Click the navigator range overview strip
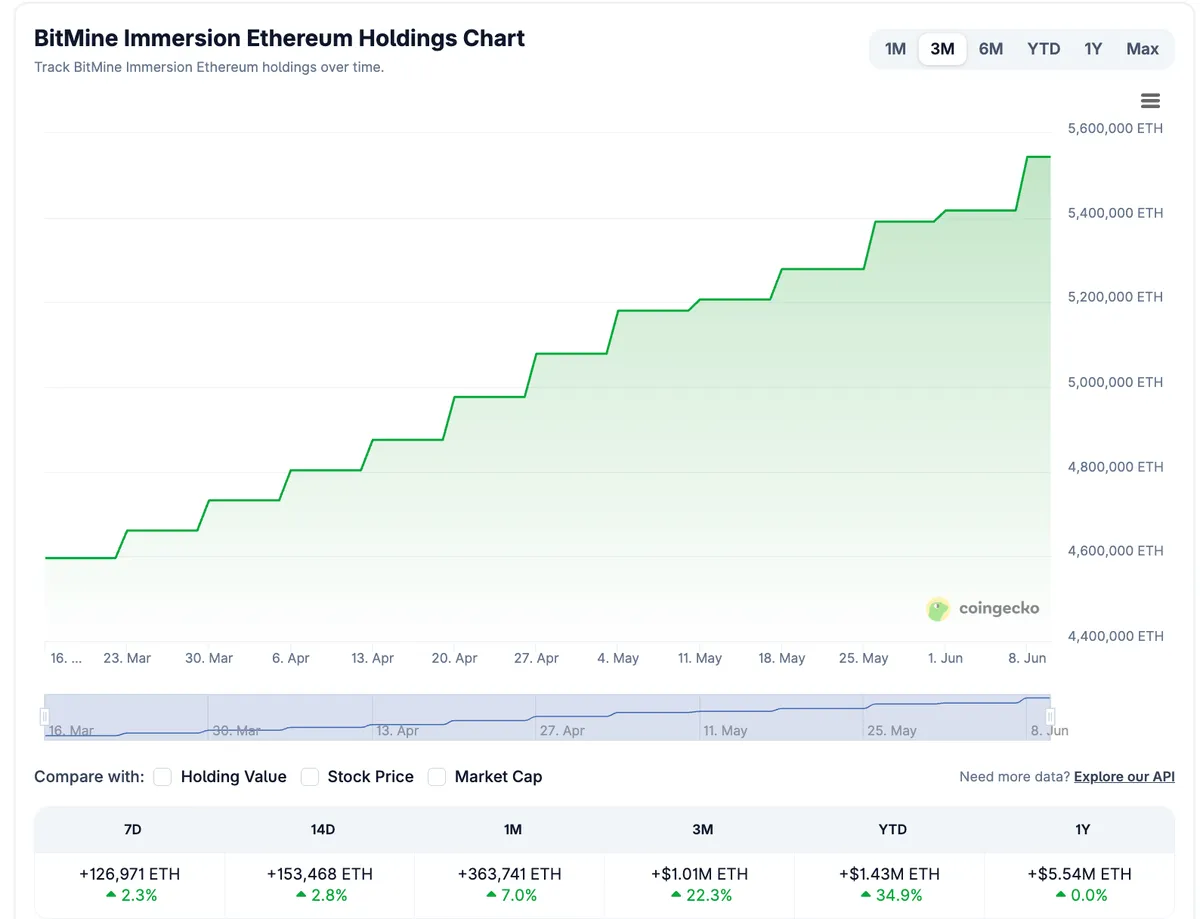 [x=547, y=717]
